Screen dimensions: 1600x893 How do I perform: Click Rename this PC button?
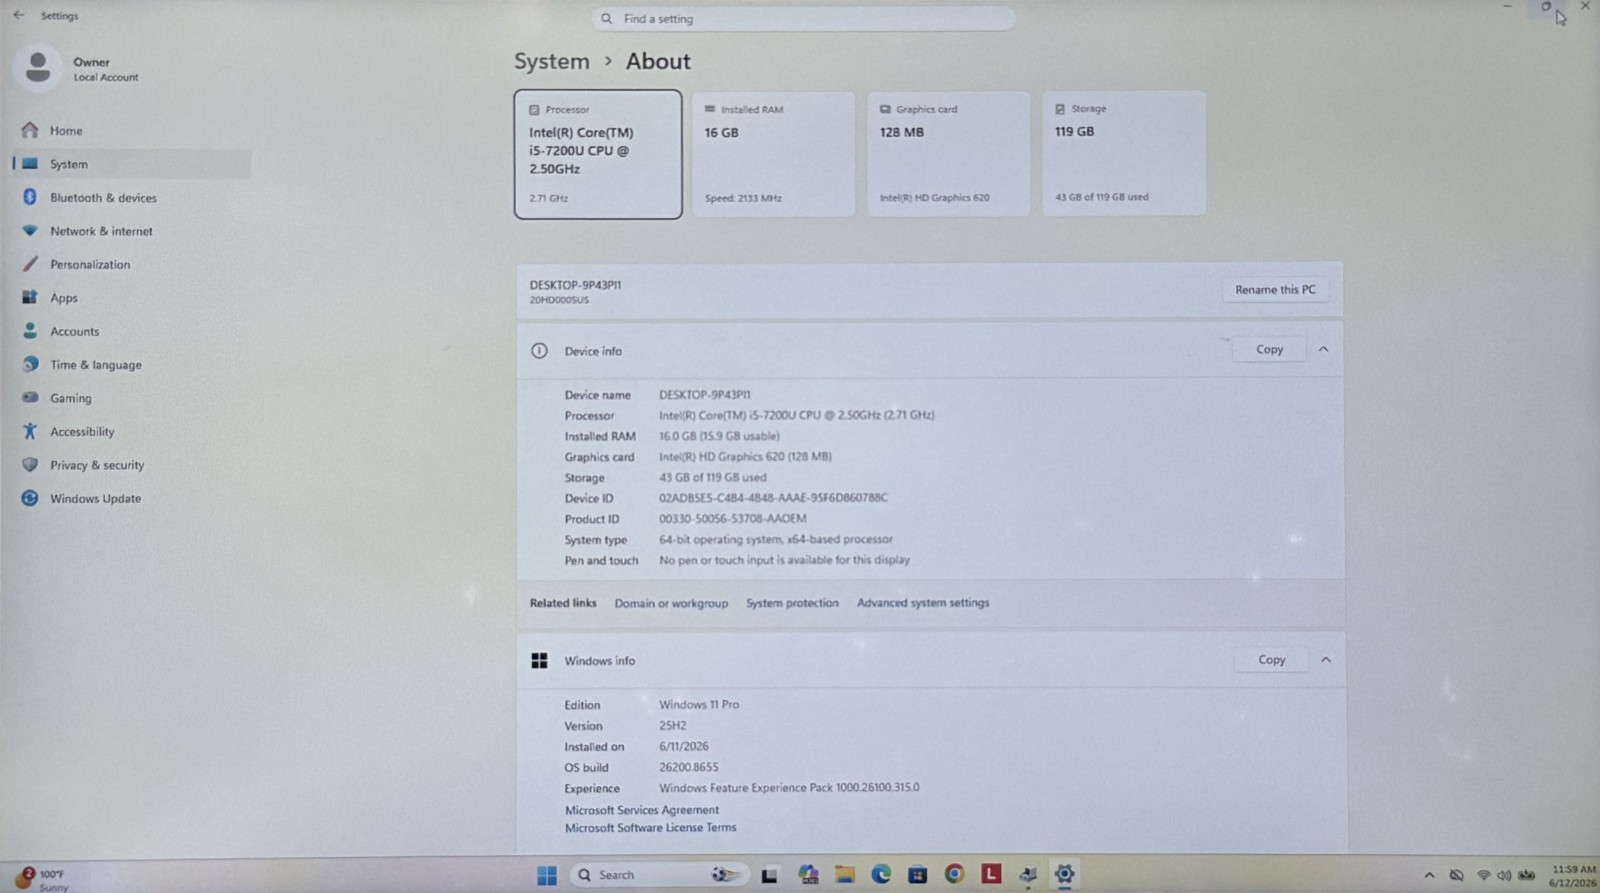(x=1275, y=290)
